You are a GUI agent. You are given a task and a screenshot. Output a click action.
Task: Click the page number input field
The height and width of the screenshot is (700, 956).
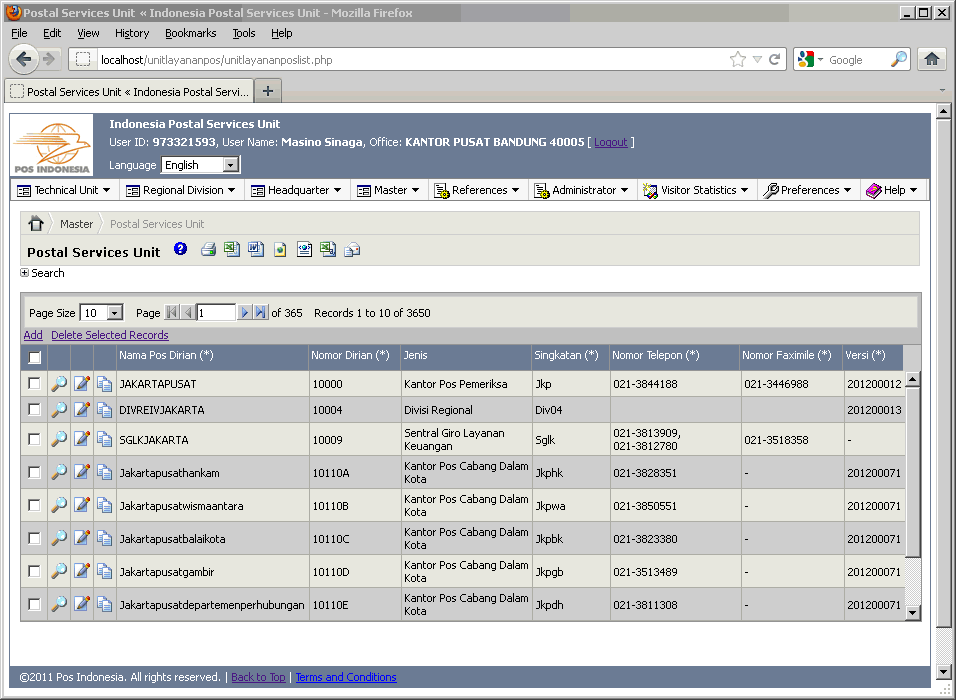tap(216, 313)
